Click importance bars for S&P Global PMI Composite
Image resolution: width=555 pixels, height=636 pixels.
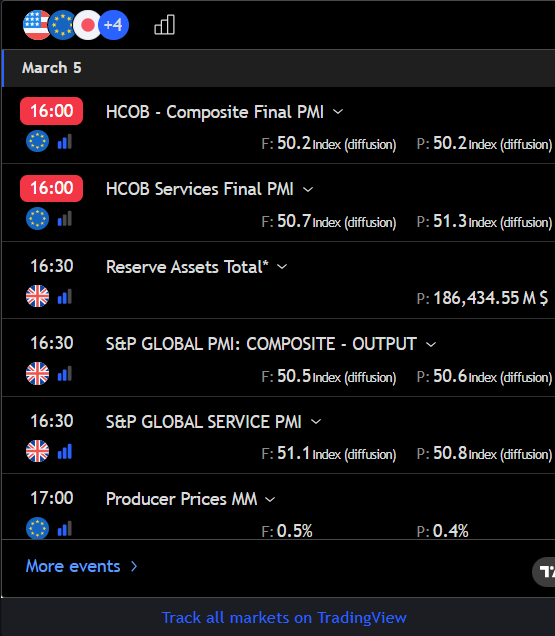(65, 374)
